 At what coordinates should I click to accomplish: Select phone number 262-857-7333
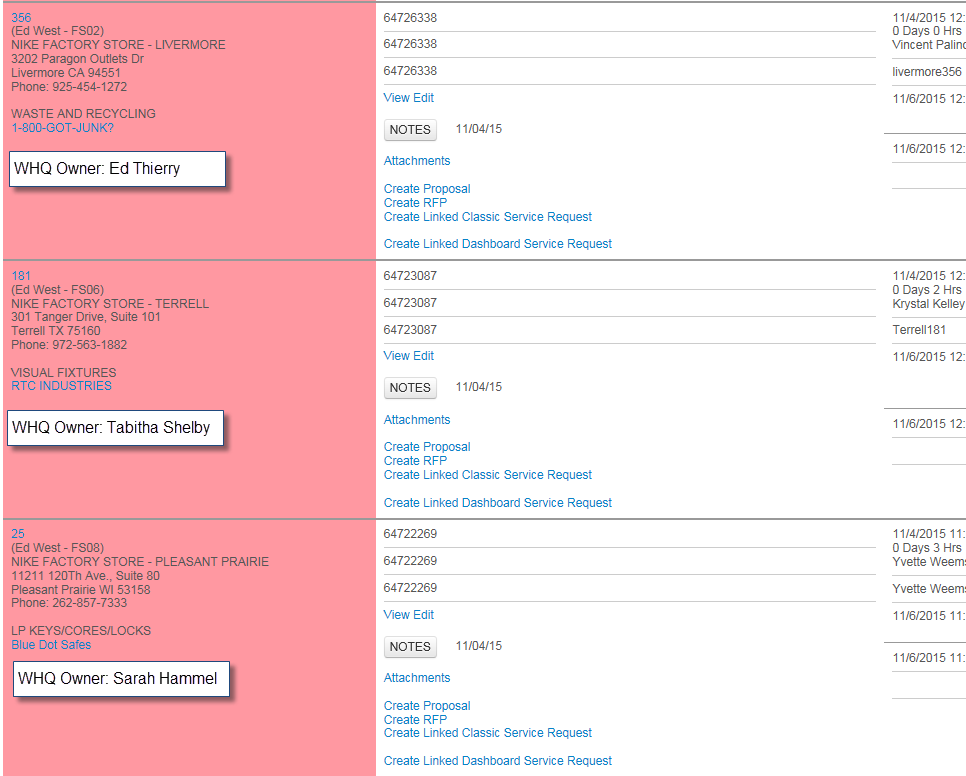[x=89, y=603]
